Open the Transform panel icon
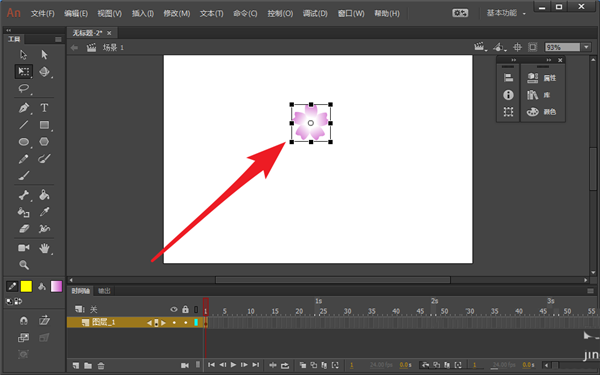600x375 pixels. (508, 112)
